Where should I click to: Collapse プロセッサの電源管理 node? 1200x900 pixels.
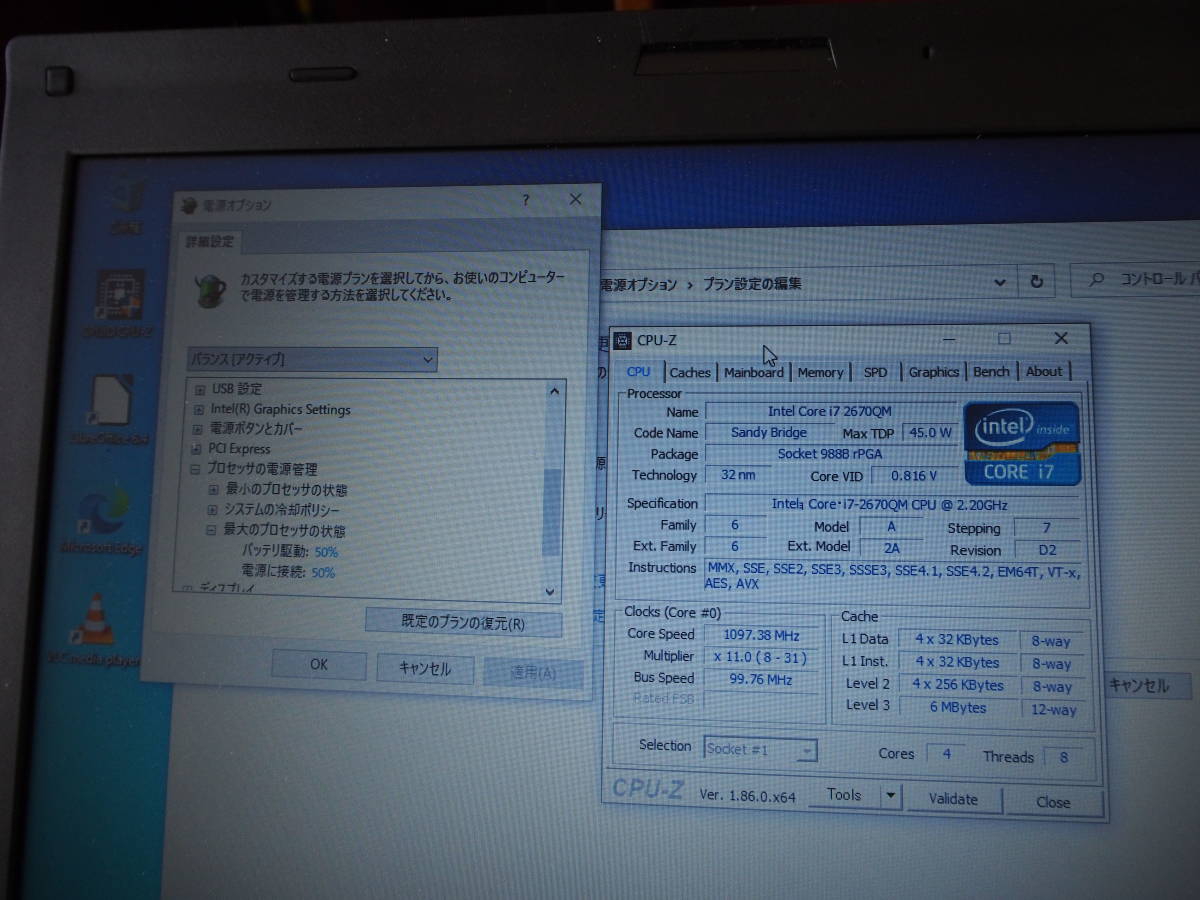coord(196,469)
